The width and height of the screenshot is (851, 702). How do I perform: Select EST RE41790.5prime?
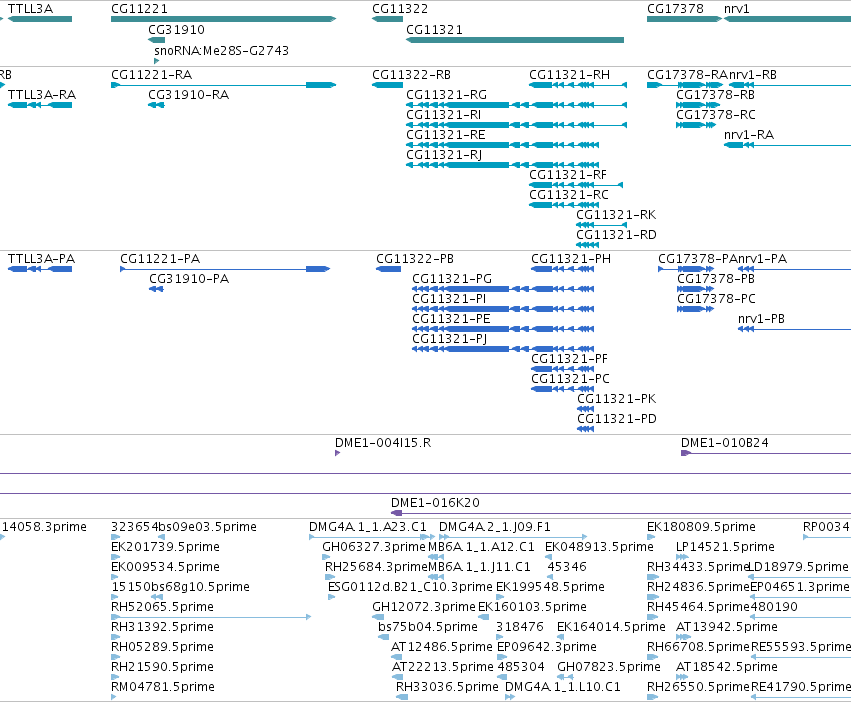[801, 686]
